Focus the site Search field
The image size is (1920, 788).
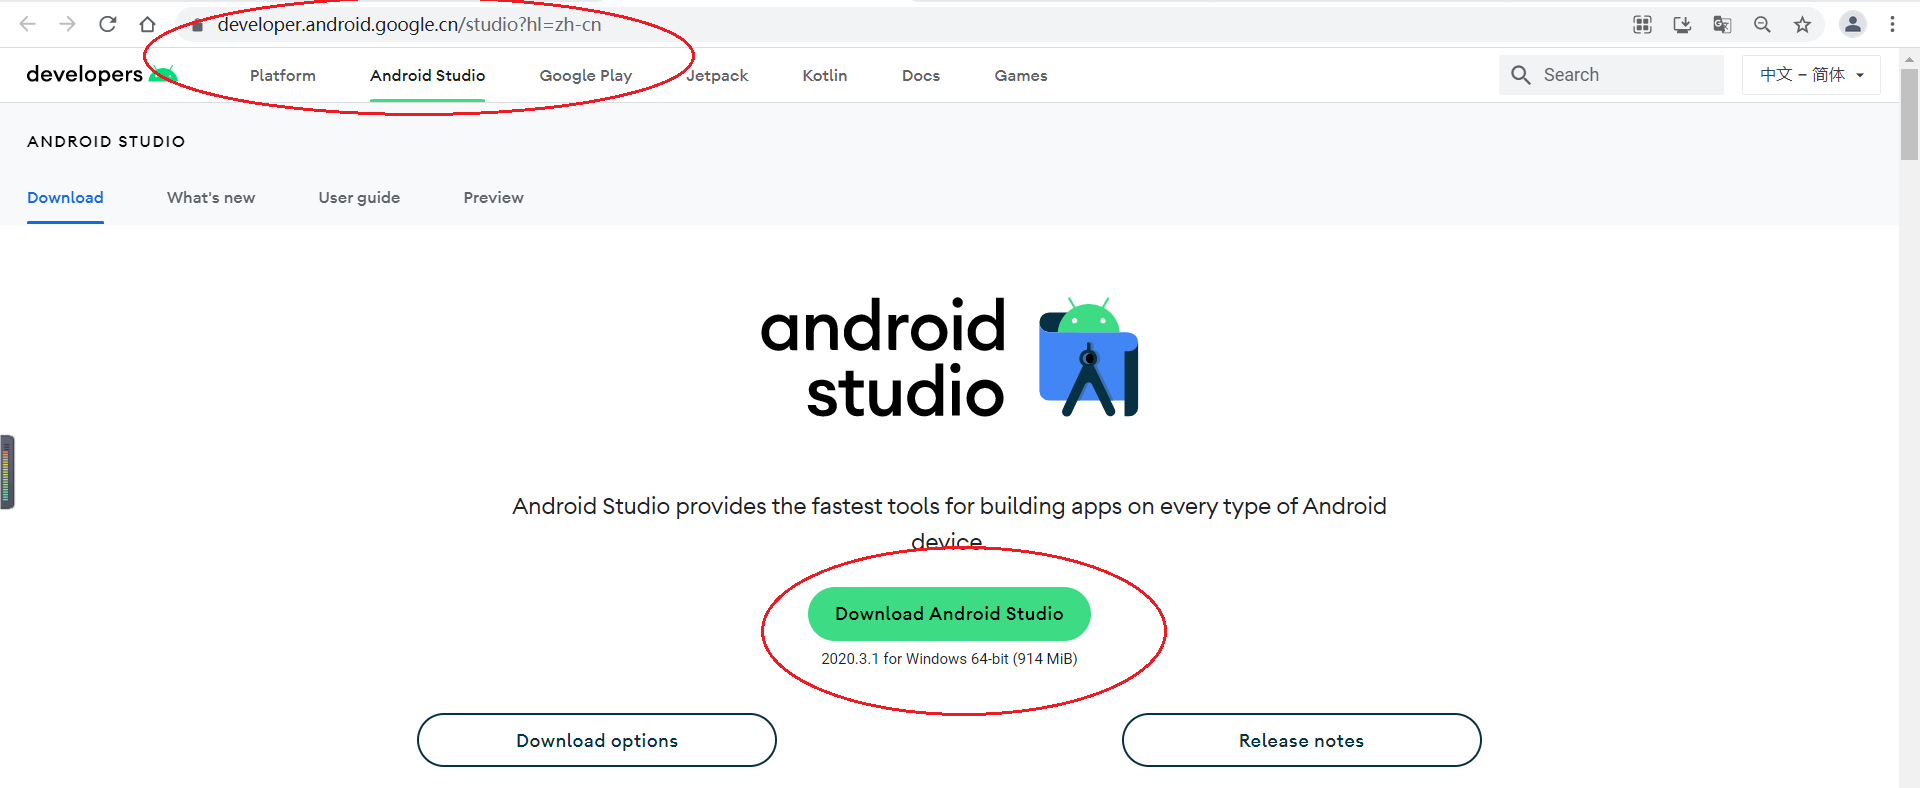1611,75
